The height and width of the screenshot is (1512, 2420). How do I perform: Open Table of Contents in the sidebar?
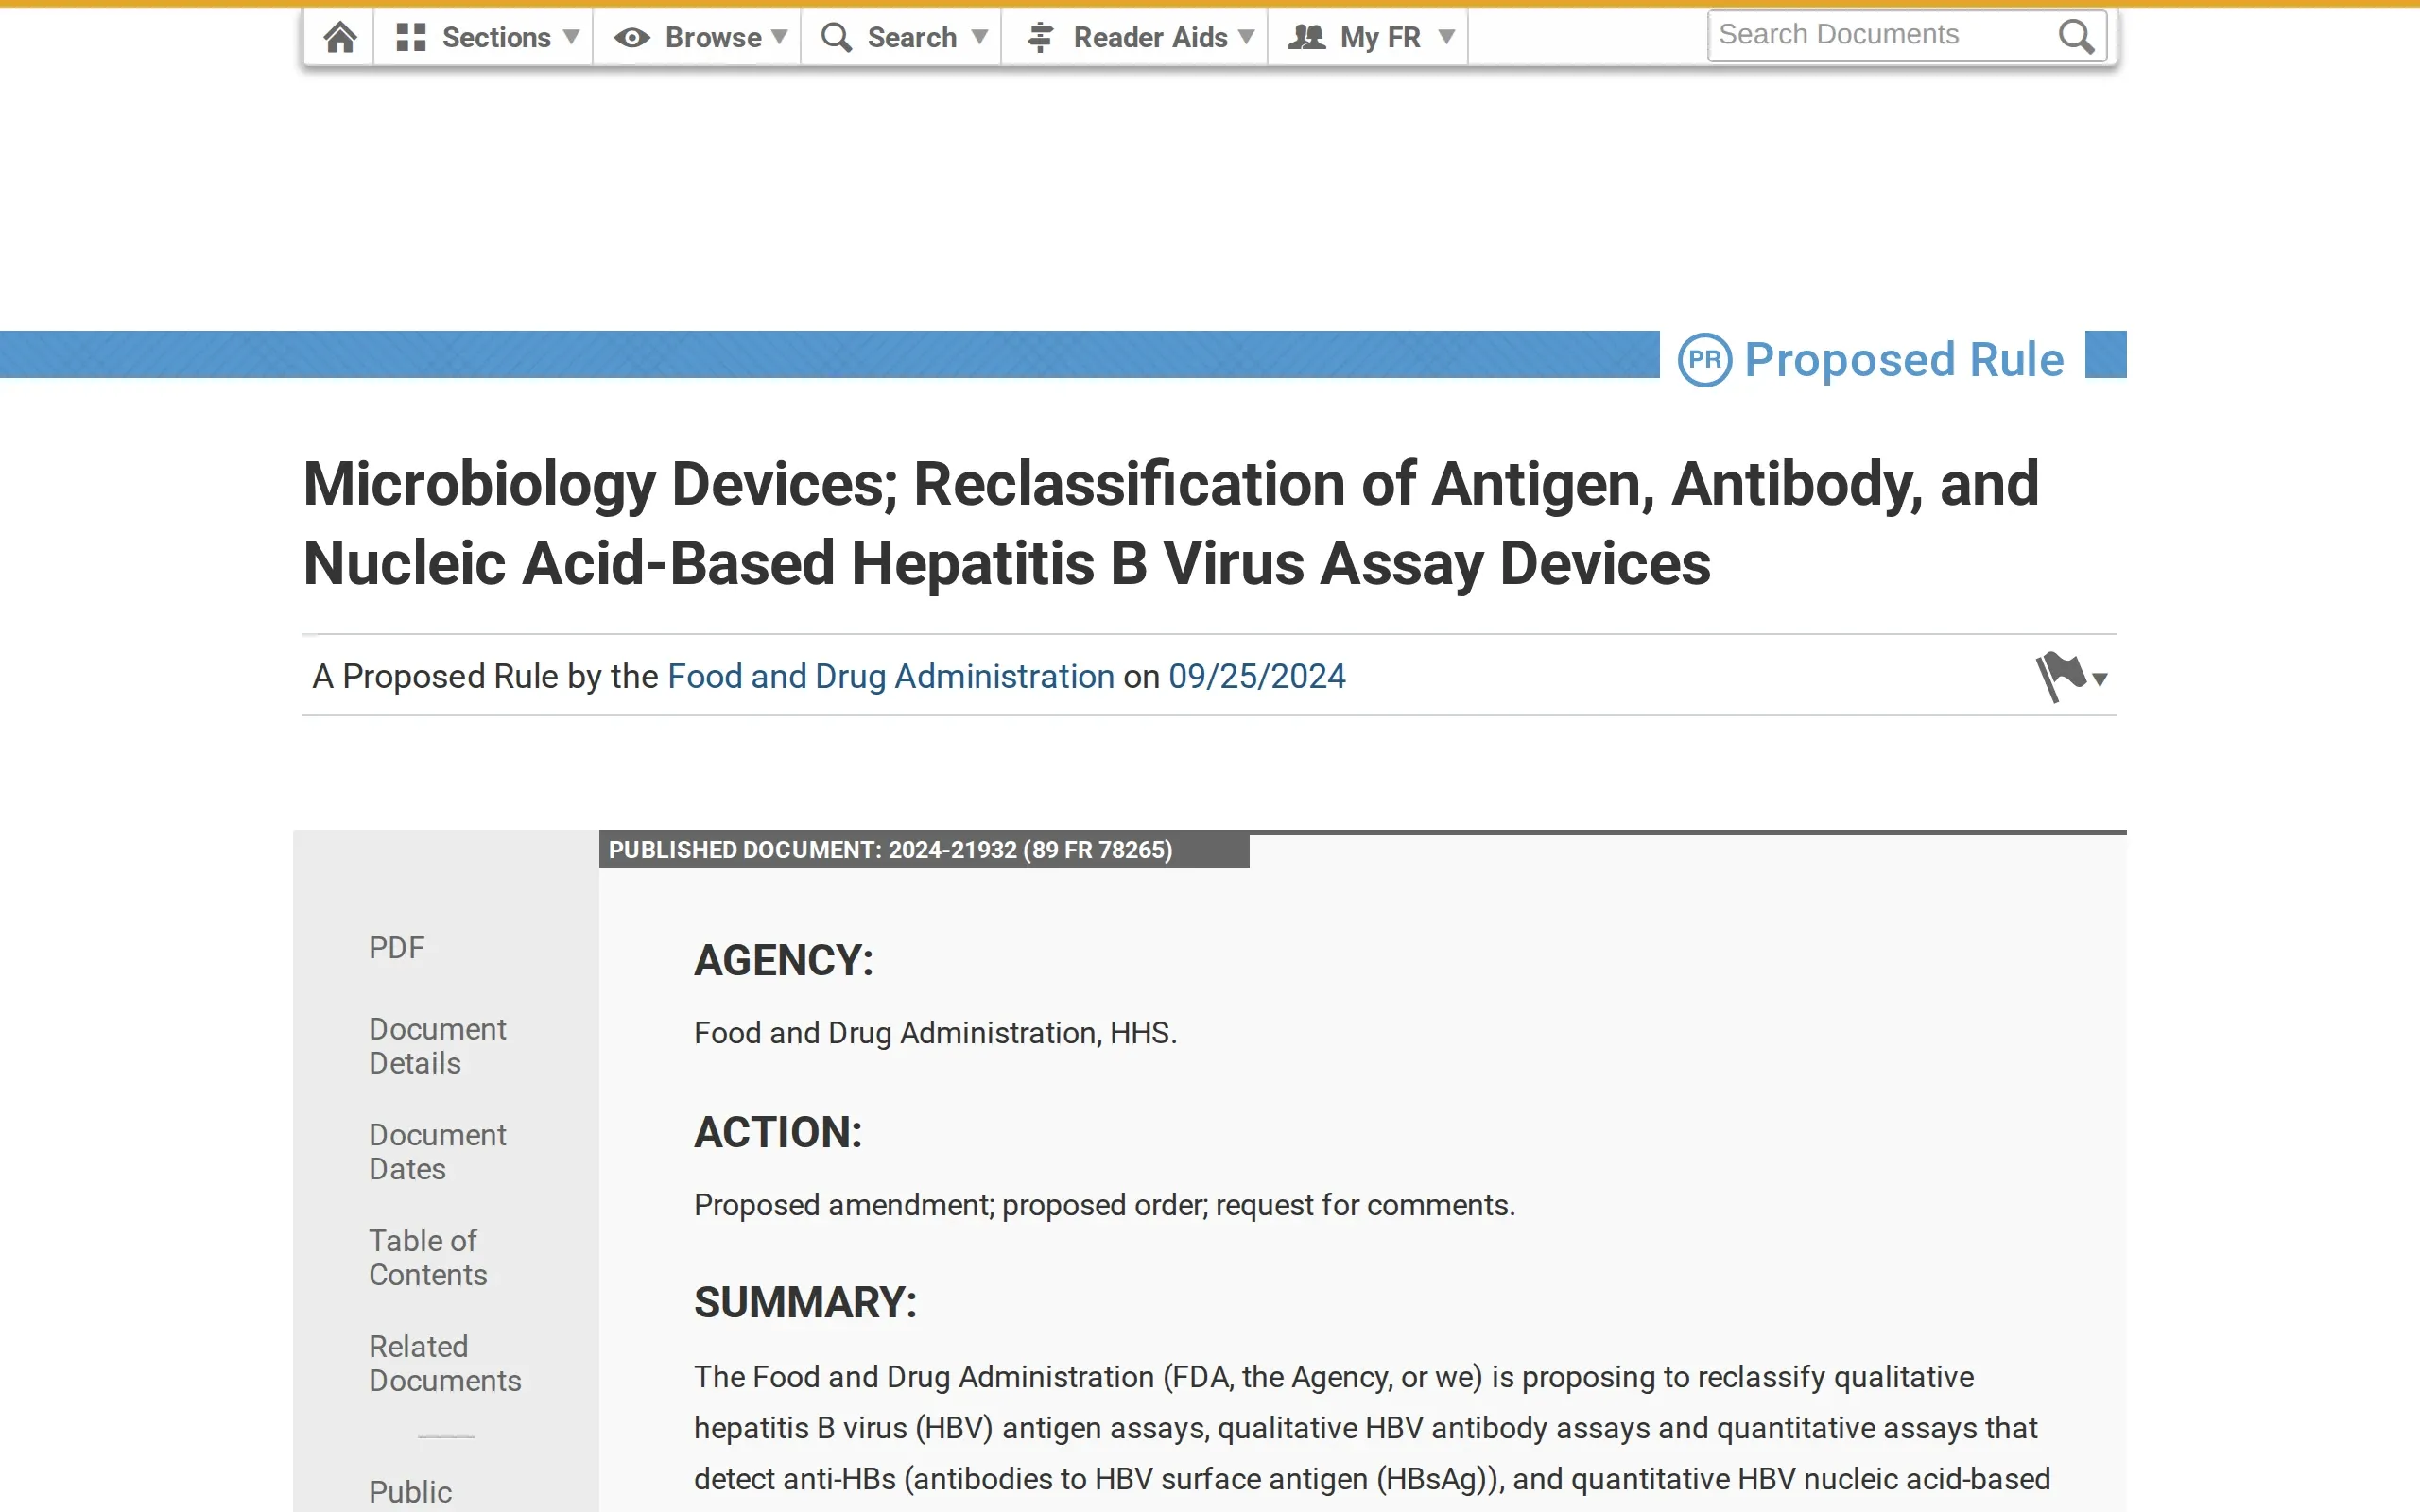pos(428,1258)
